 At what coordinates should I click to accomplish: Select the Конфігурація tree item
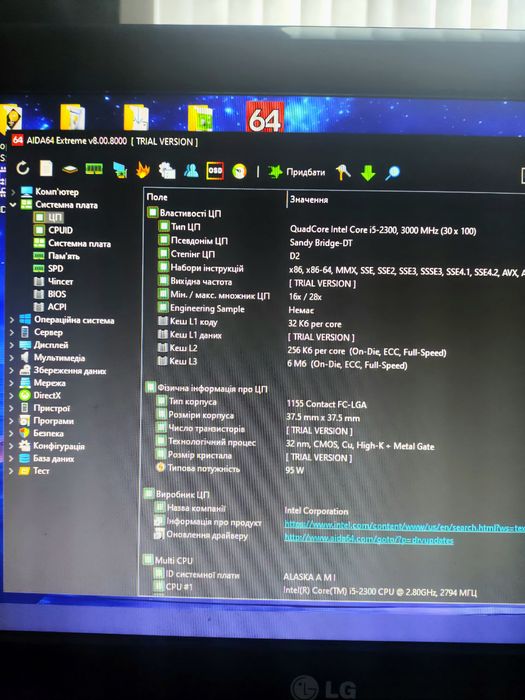(52, 446)
